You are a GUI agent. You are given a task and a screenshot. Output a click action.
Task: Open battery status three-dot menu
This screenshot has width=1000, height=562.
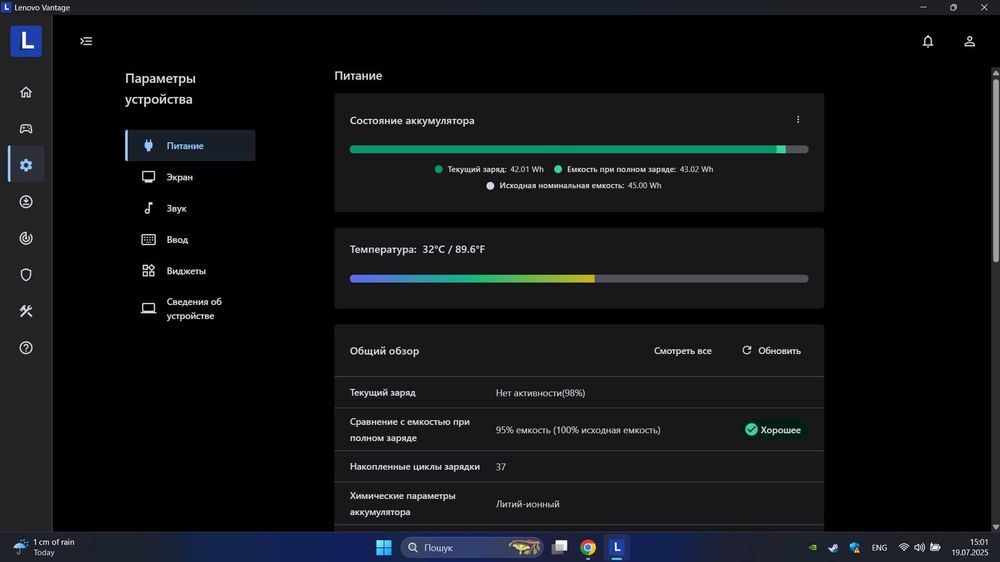coord(798,120)
